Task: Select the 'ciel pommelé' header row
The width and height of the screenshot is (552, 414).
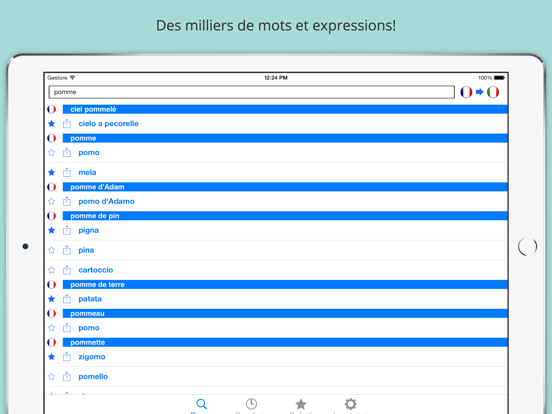Action: point(285,109)
